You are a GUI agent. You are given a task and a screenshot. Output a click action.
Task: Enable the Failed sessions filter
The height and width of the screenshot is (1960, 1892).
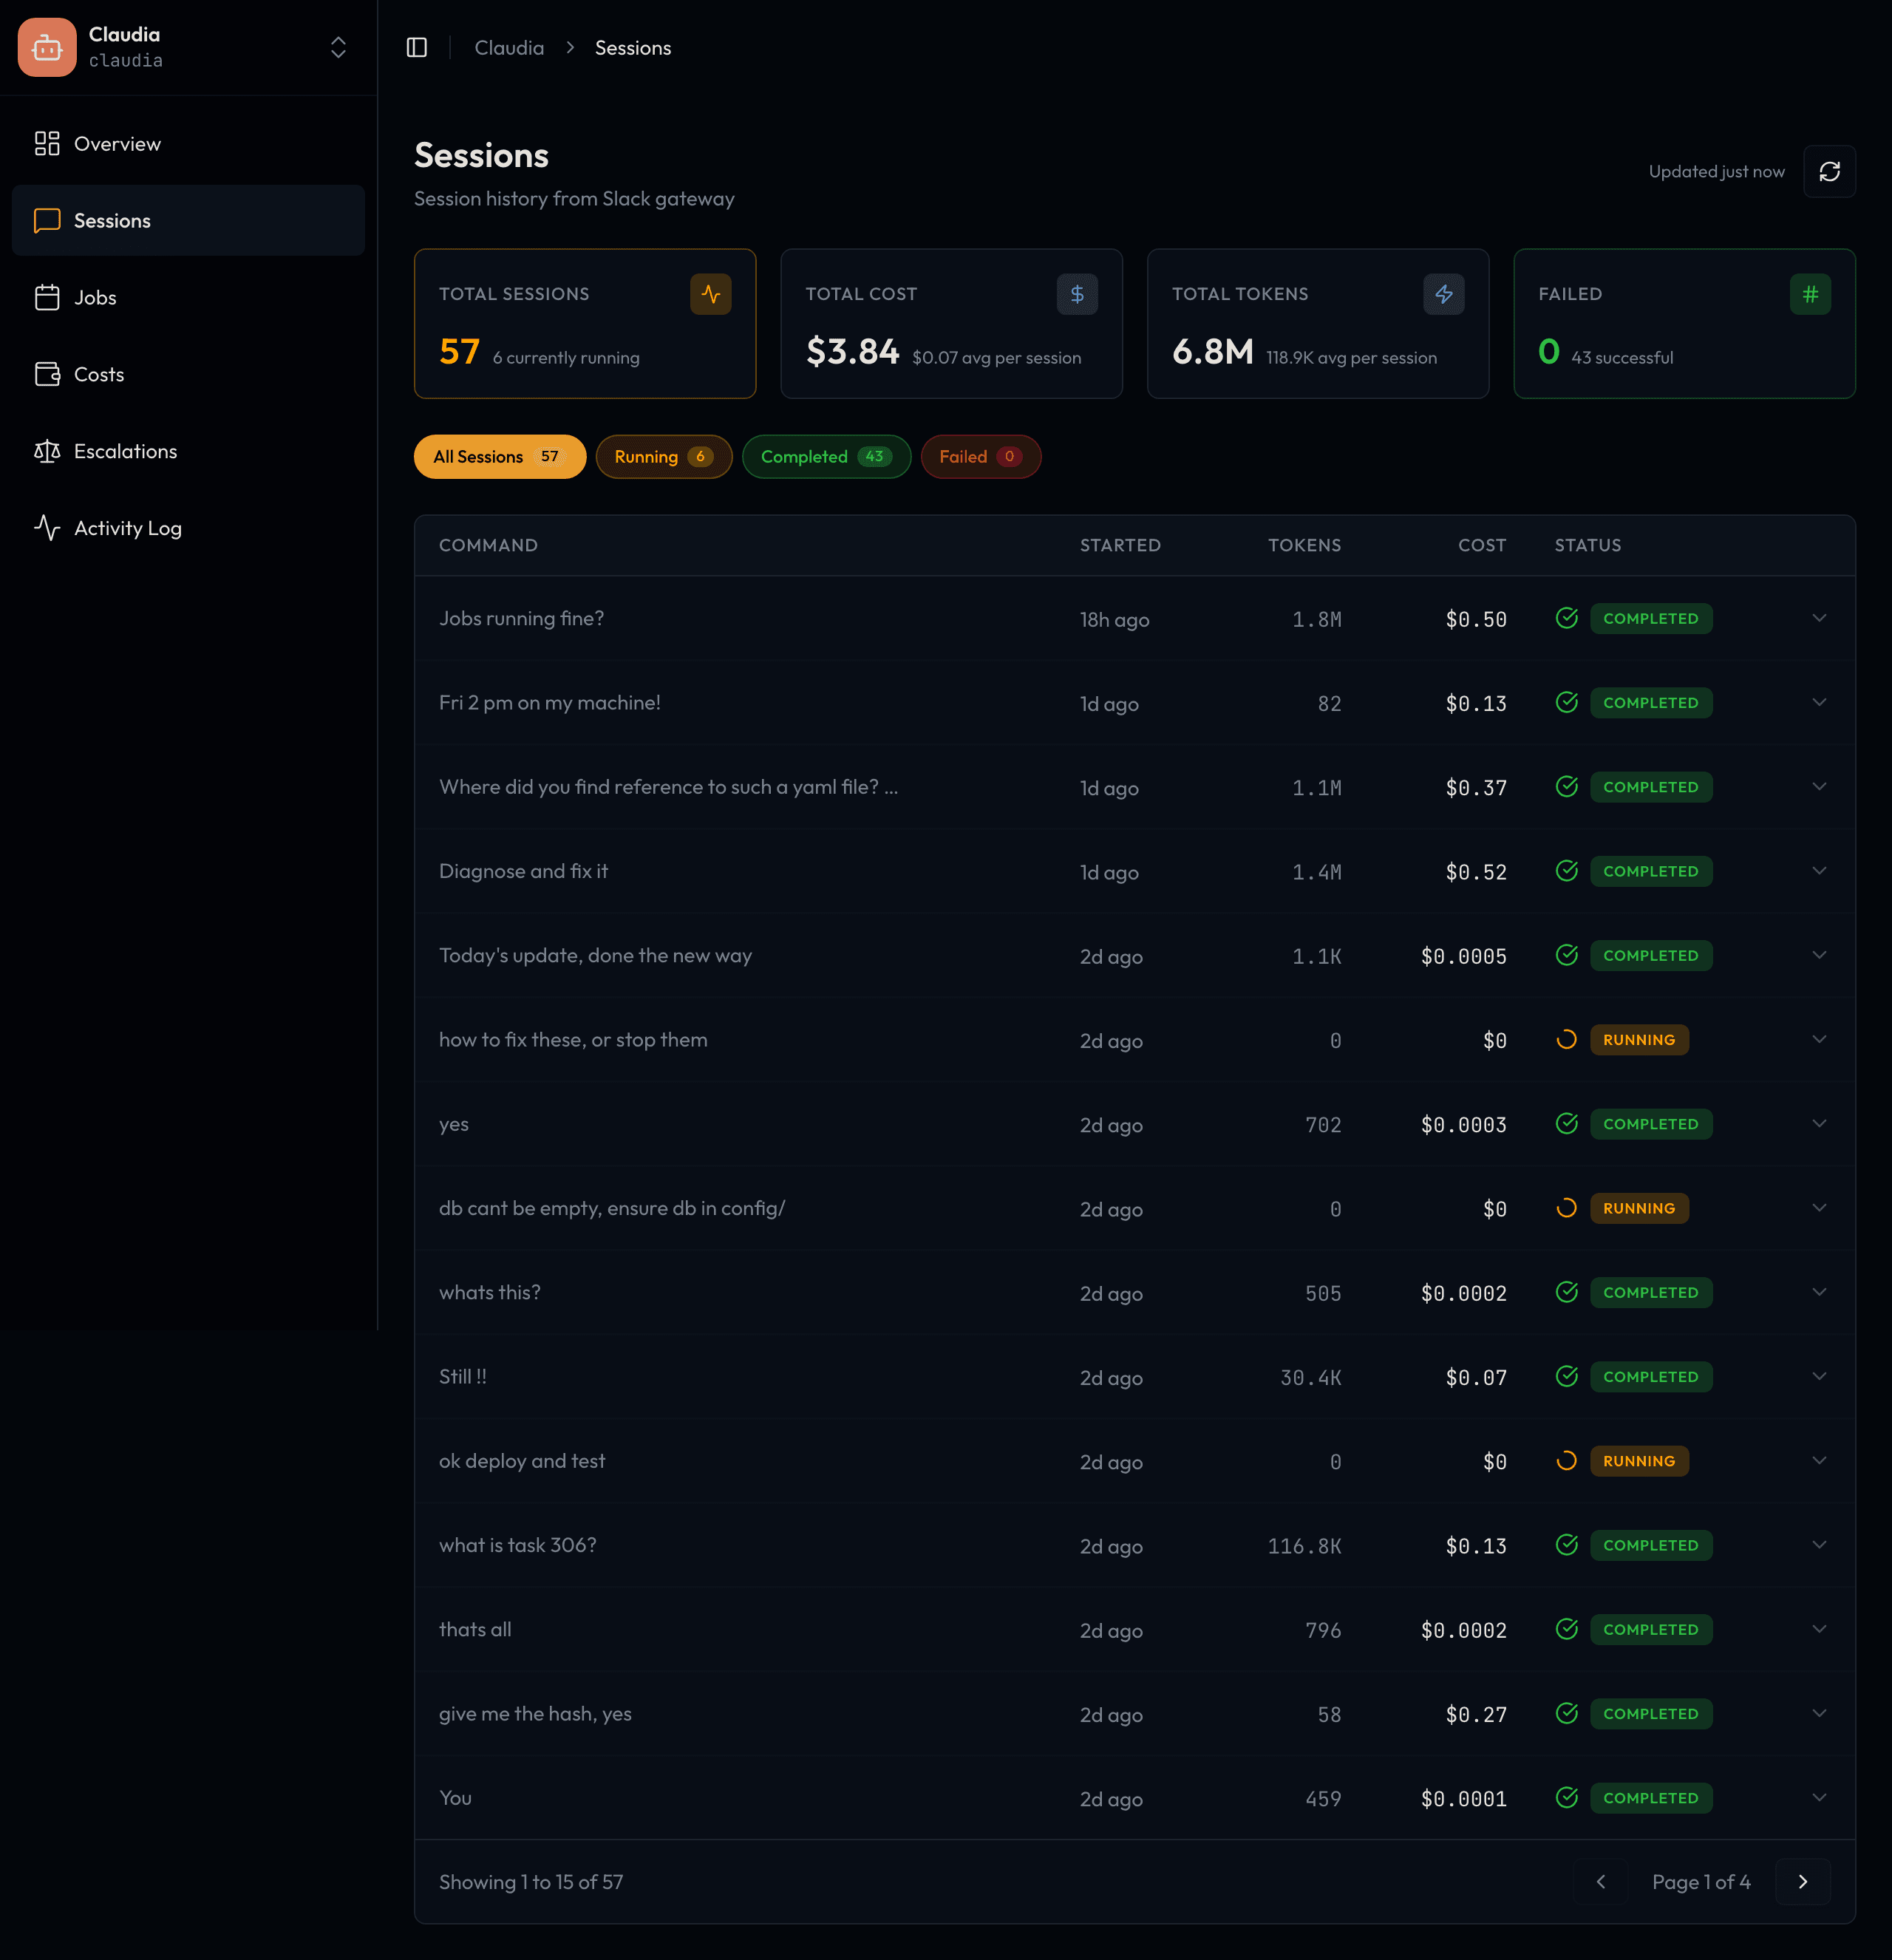point(980,456)
